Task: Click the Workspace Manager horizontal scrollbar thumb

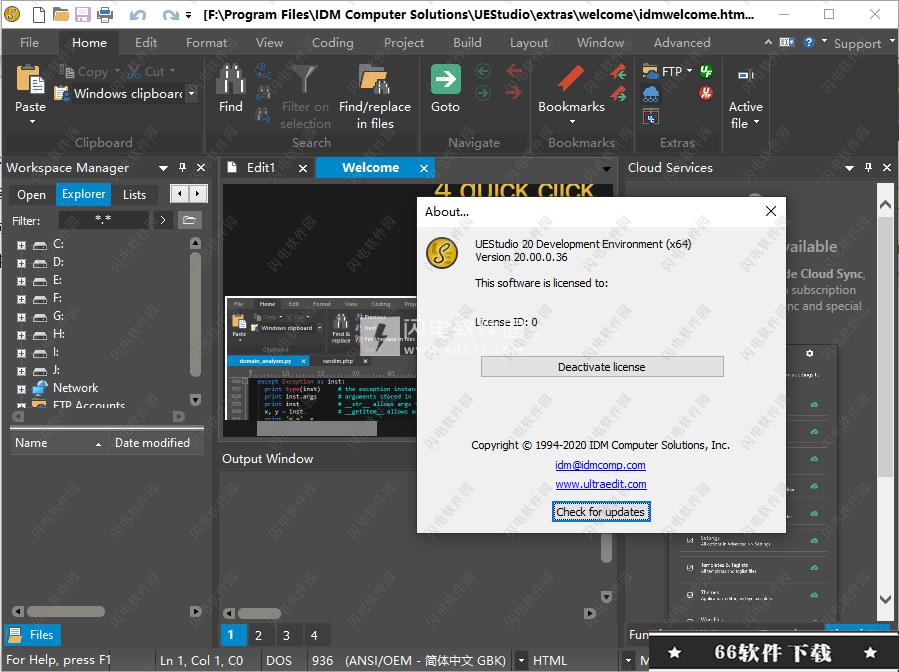Action: click(x=66, y=611)
